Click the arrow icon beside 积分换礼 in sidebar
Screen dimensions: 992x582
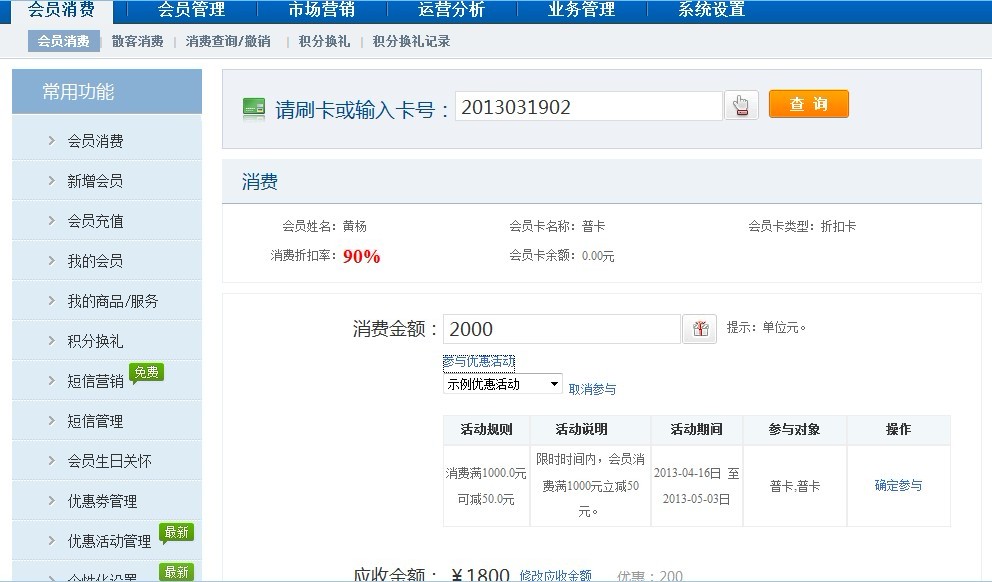point(51,341)
